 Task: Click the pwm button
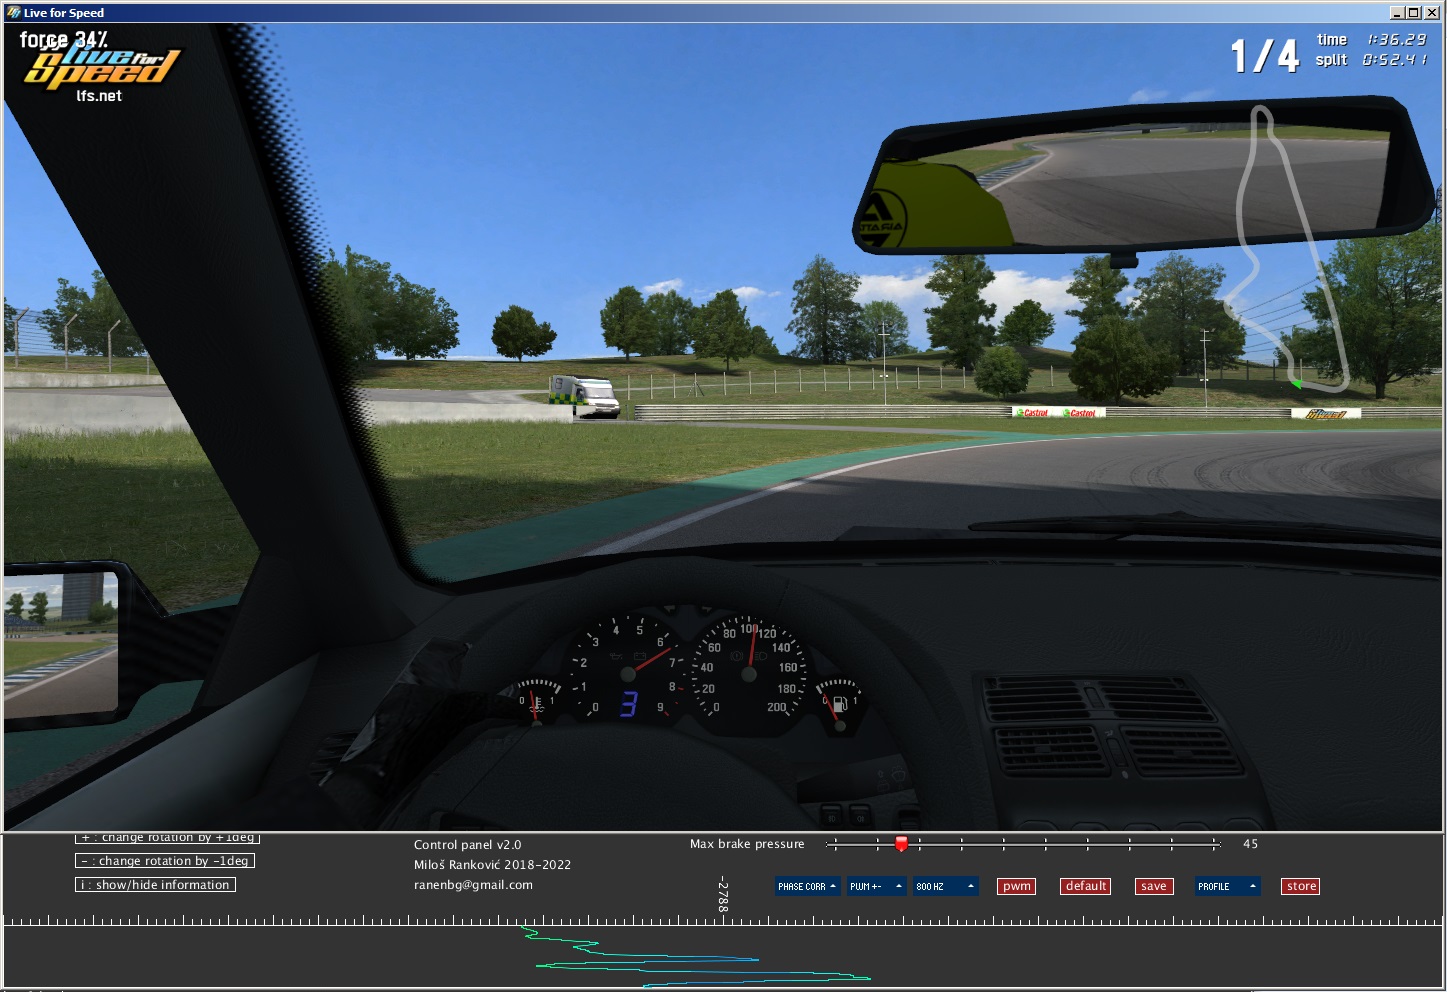point(1016,886)
